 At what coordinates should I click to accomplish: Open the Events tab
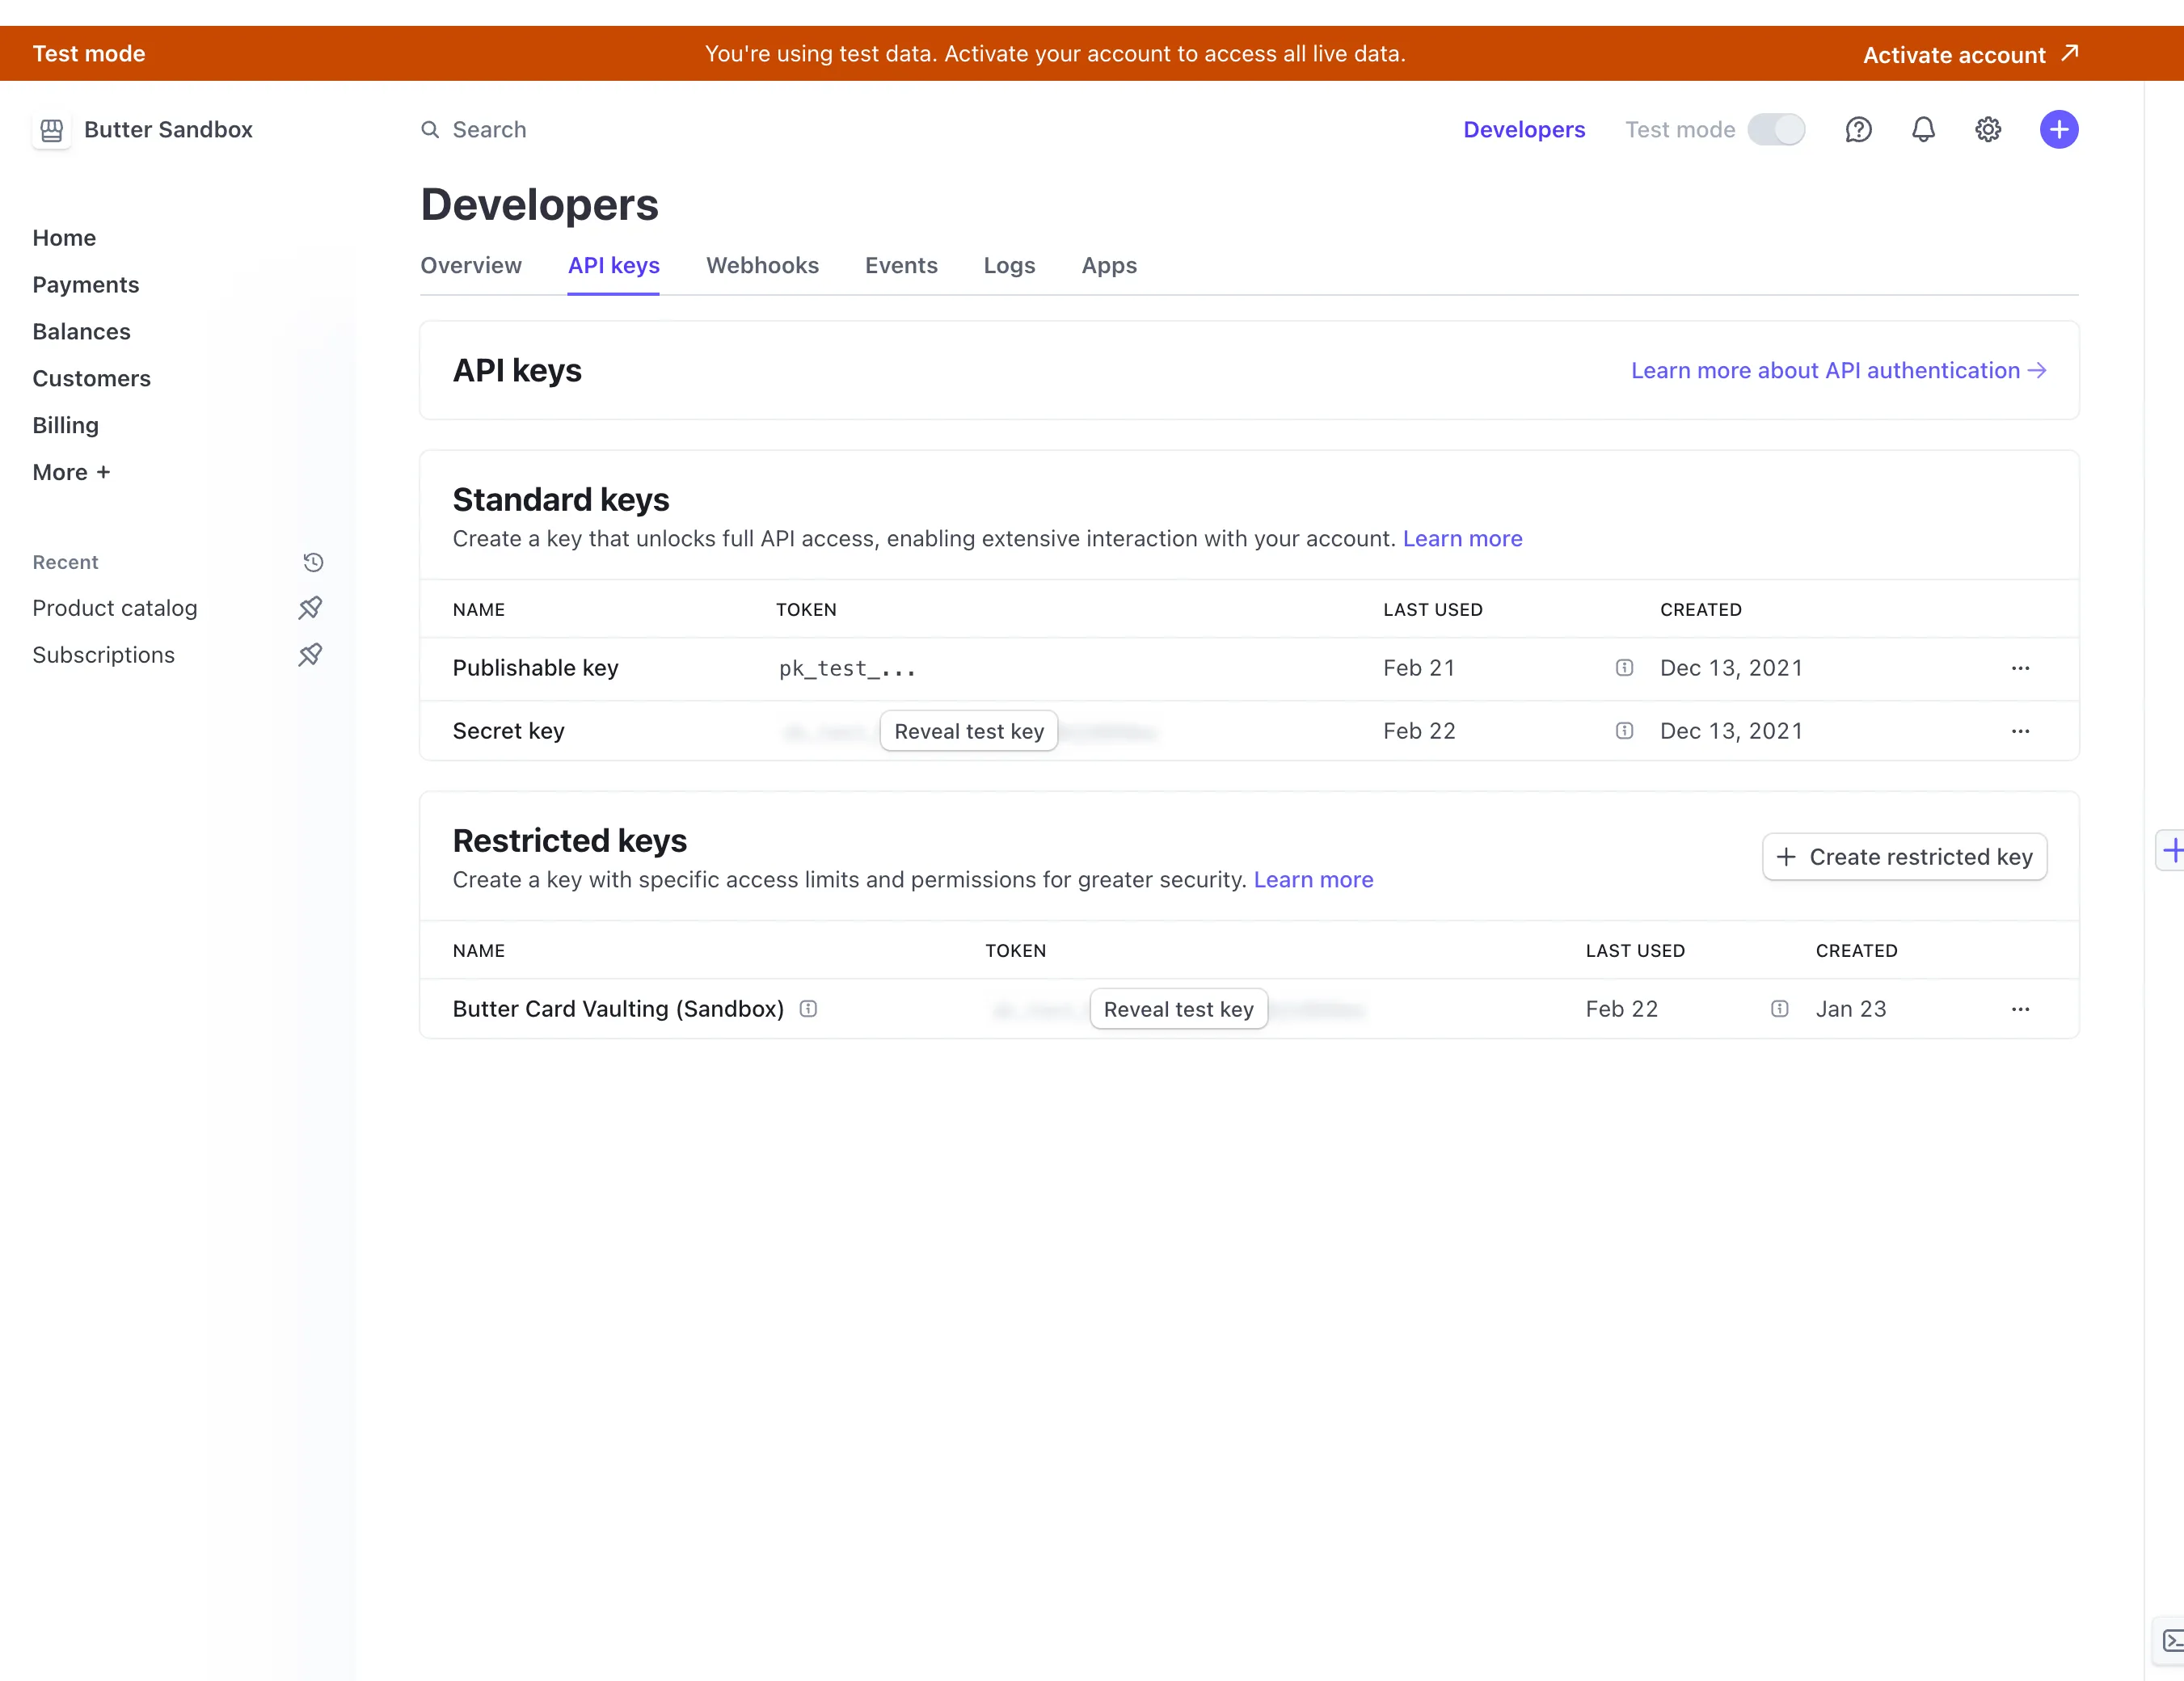click(901, 266)
